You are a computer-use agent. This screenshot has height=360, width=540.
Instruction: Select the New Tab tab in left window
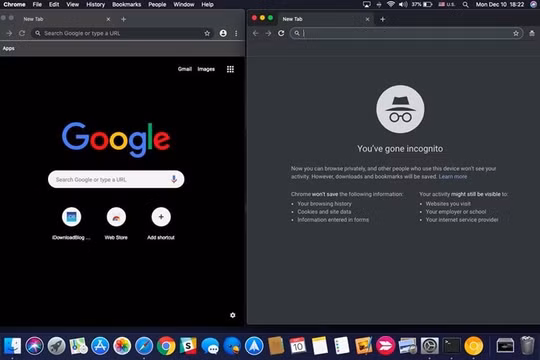[x=65, y=19]
